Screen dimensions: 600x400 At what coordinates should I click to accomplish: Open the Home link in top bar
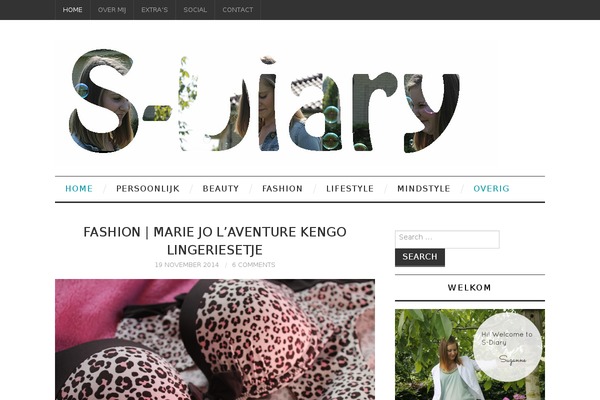coord(73,10)
